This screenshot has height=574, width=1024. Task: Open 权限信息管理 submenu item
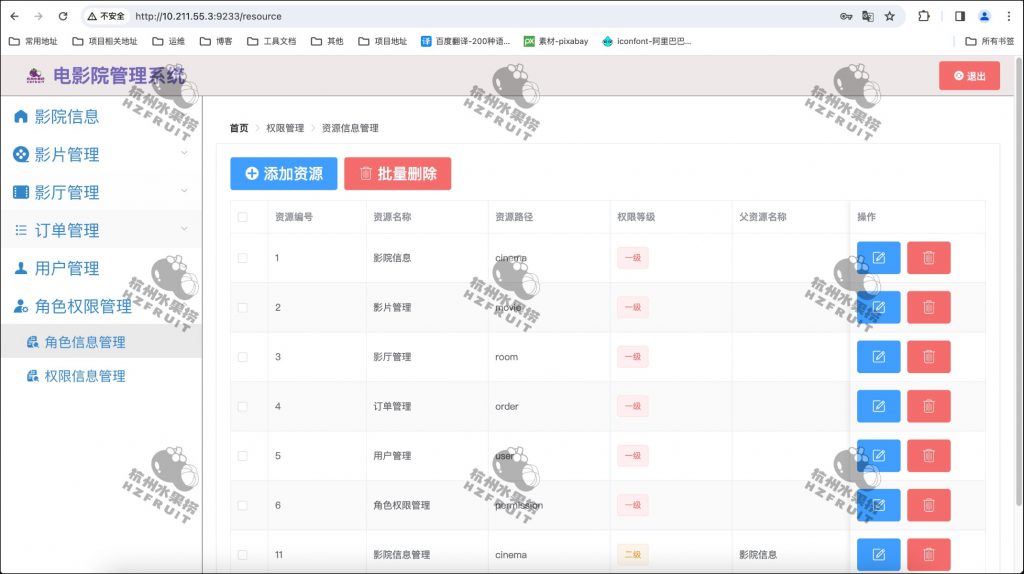[x=101, y=376]
